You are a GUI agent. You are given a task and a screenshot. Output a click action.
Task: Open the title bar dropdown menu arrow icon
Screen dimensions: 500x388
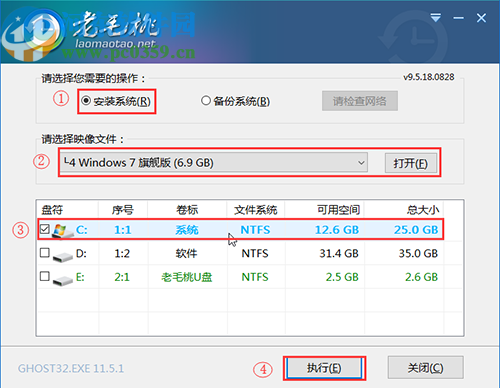click(435, 18)
